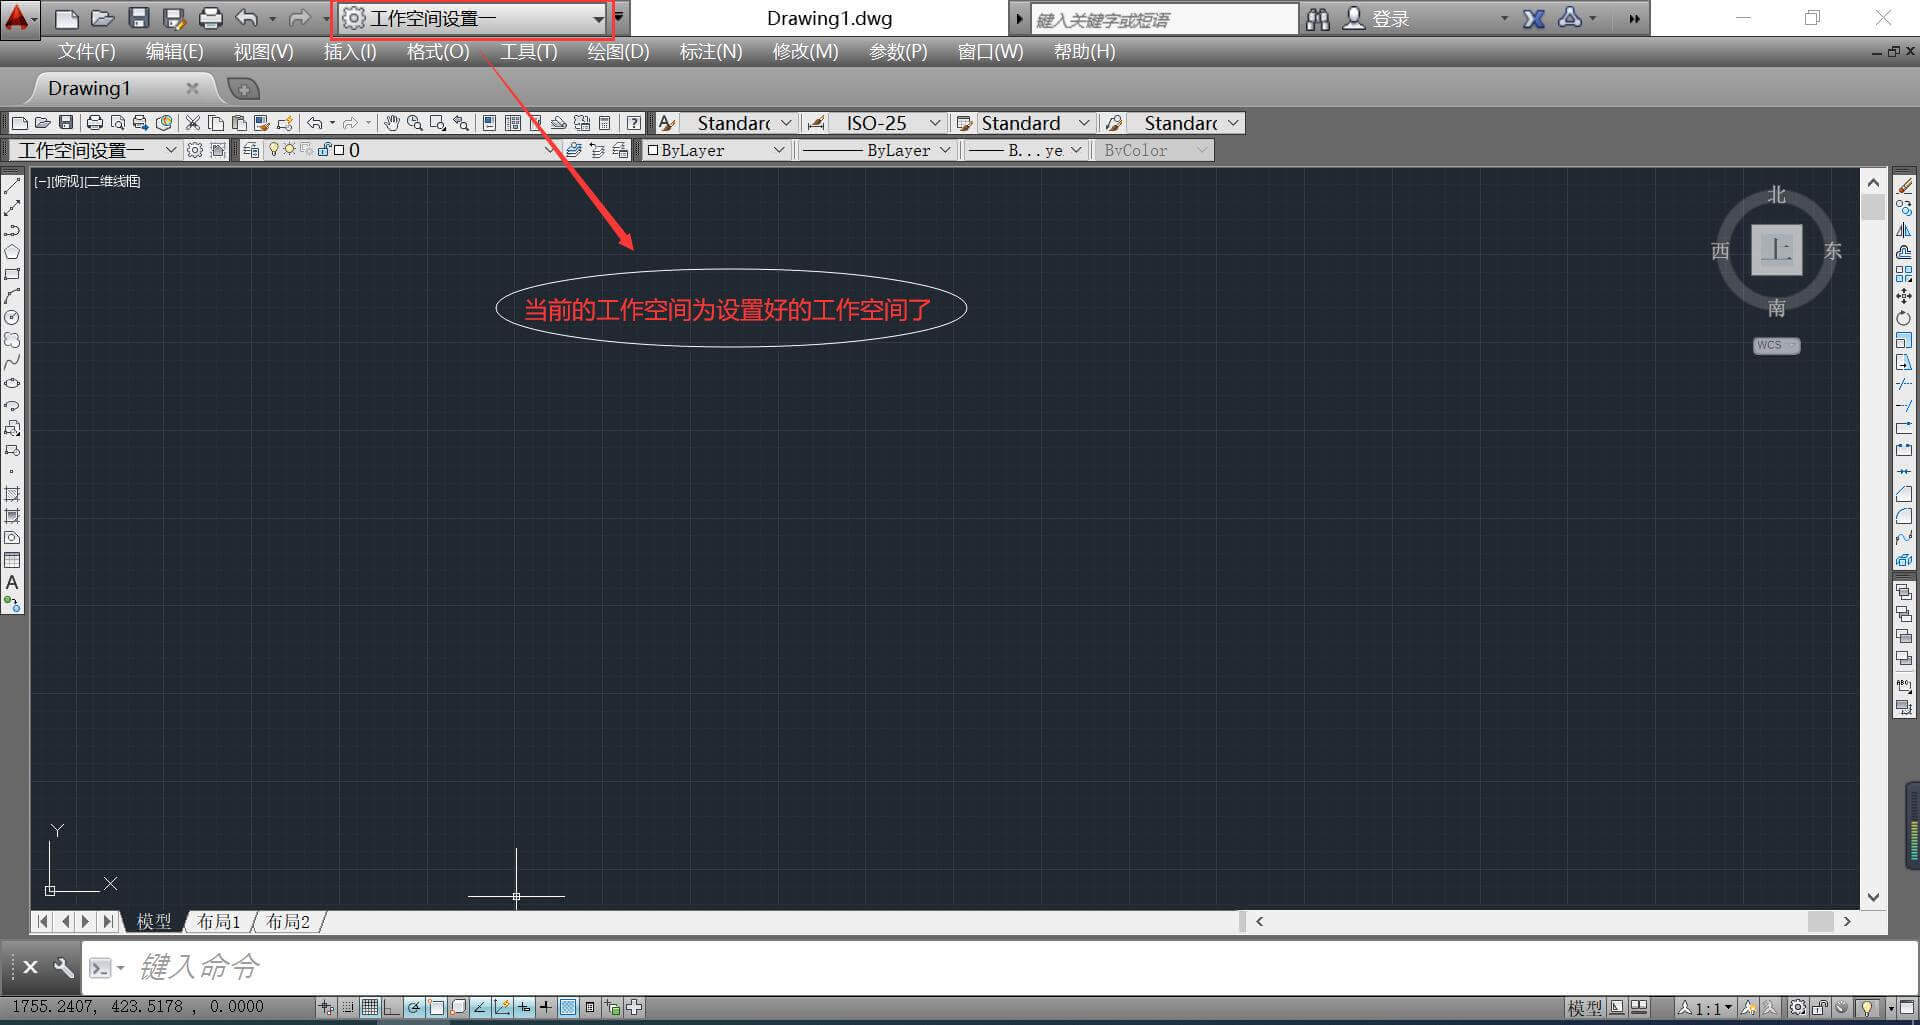
Task: Click the Help question mark icon
Action: tap(634, 123)
